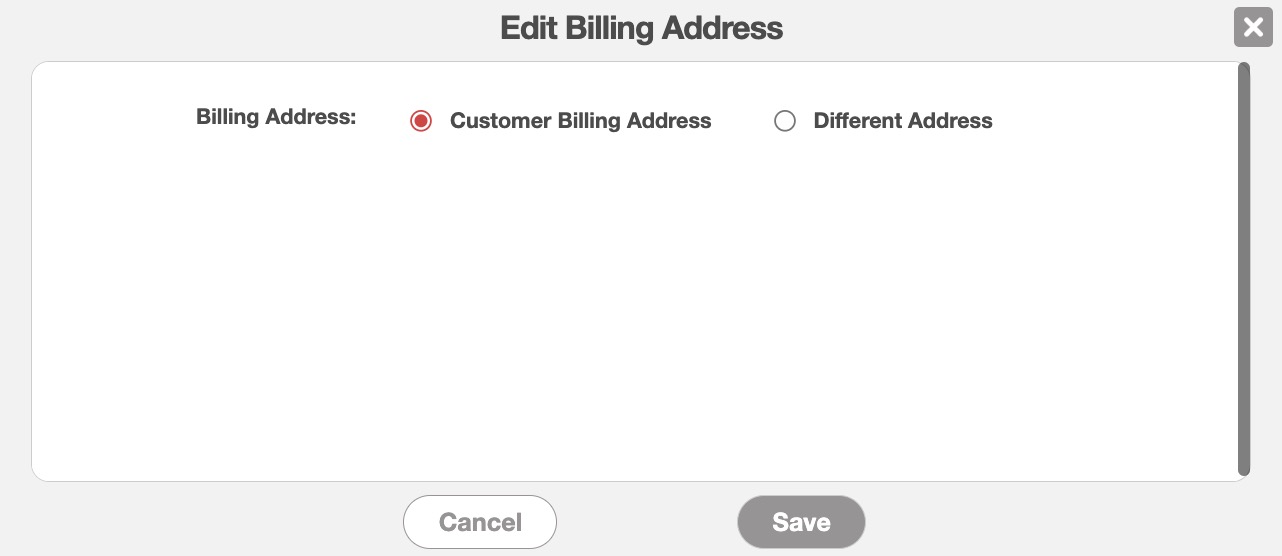Click the gray scrollbar thumb on the right edge
The width and height of the screenshot is (1282, 556).
1244,270
